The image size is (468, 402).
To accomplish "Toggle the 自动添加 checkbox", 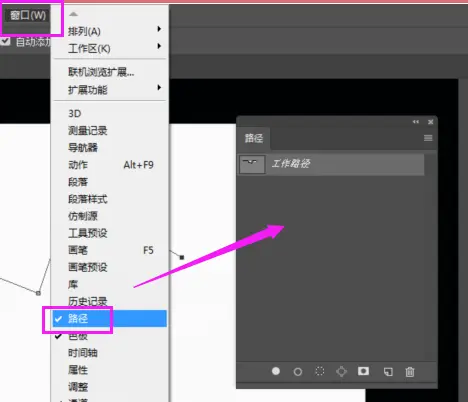I will pos(5,41).
